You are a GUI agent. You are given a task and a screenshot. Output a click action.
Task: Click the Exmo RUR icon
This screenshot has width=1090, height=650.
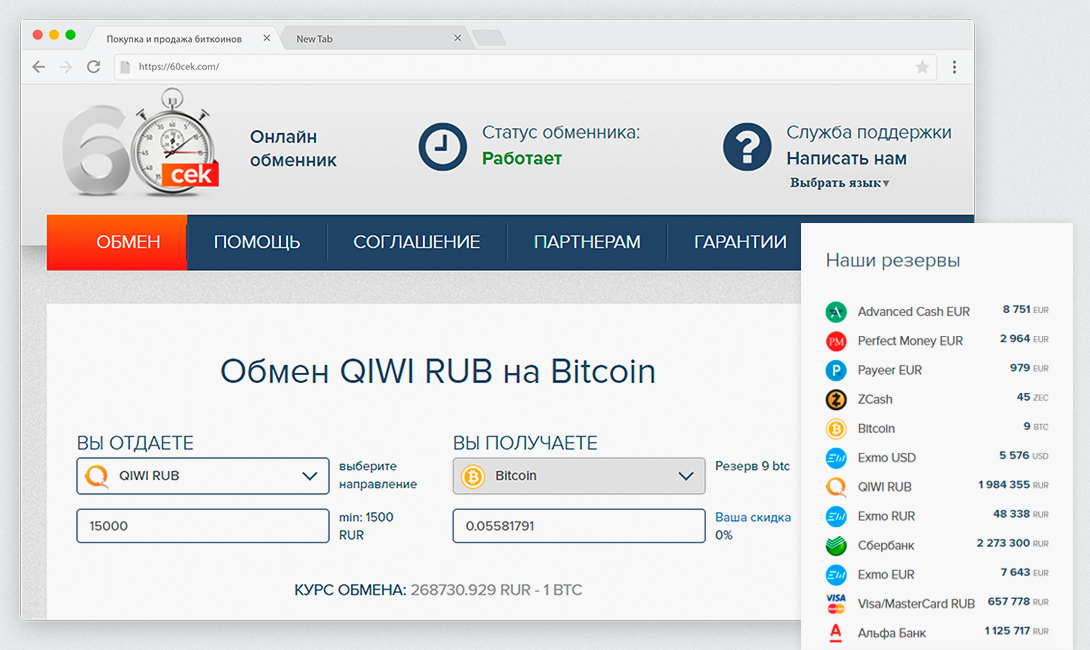pyautogui.click(x=836, y=516)
